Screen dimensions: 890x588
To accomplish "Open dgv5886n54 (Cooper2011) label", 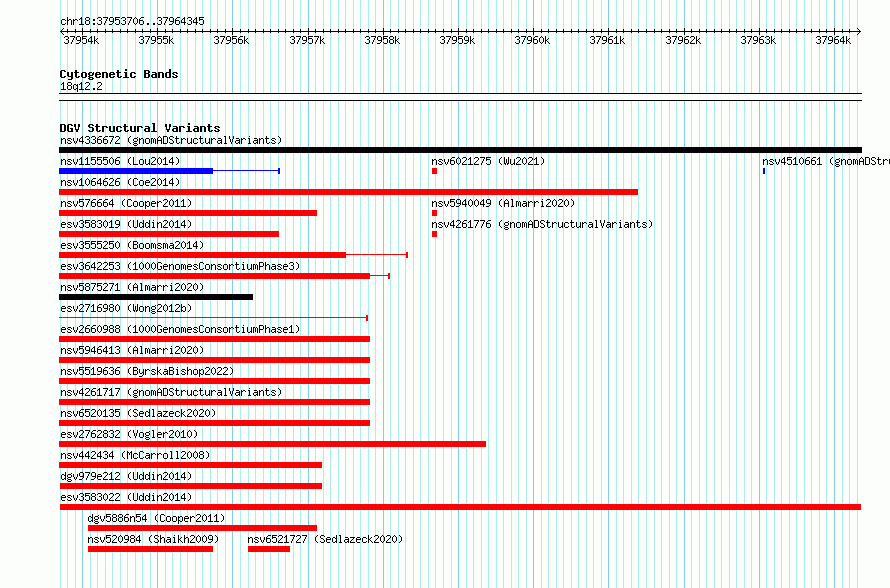I will pyautogui.click(x=156, y=518).
